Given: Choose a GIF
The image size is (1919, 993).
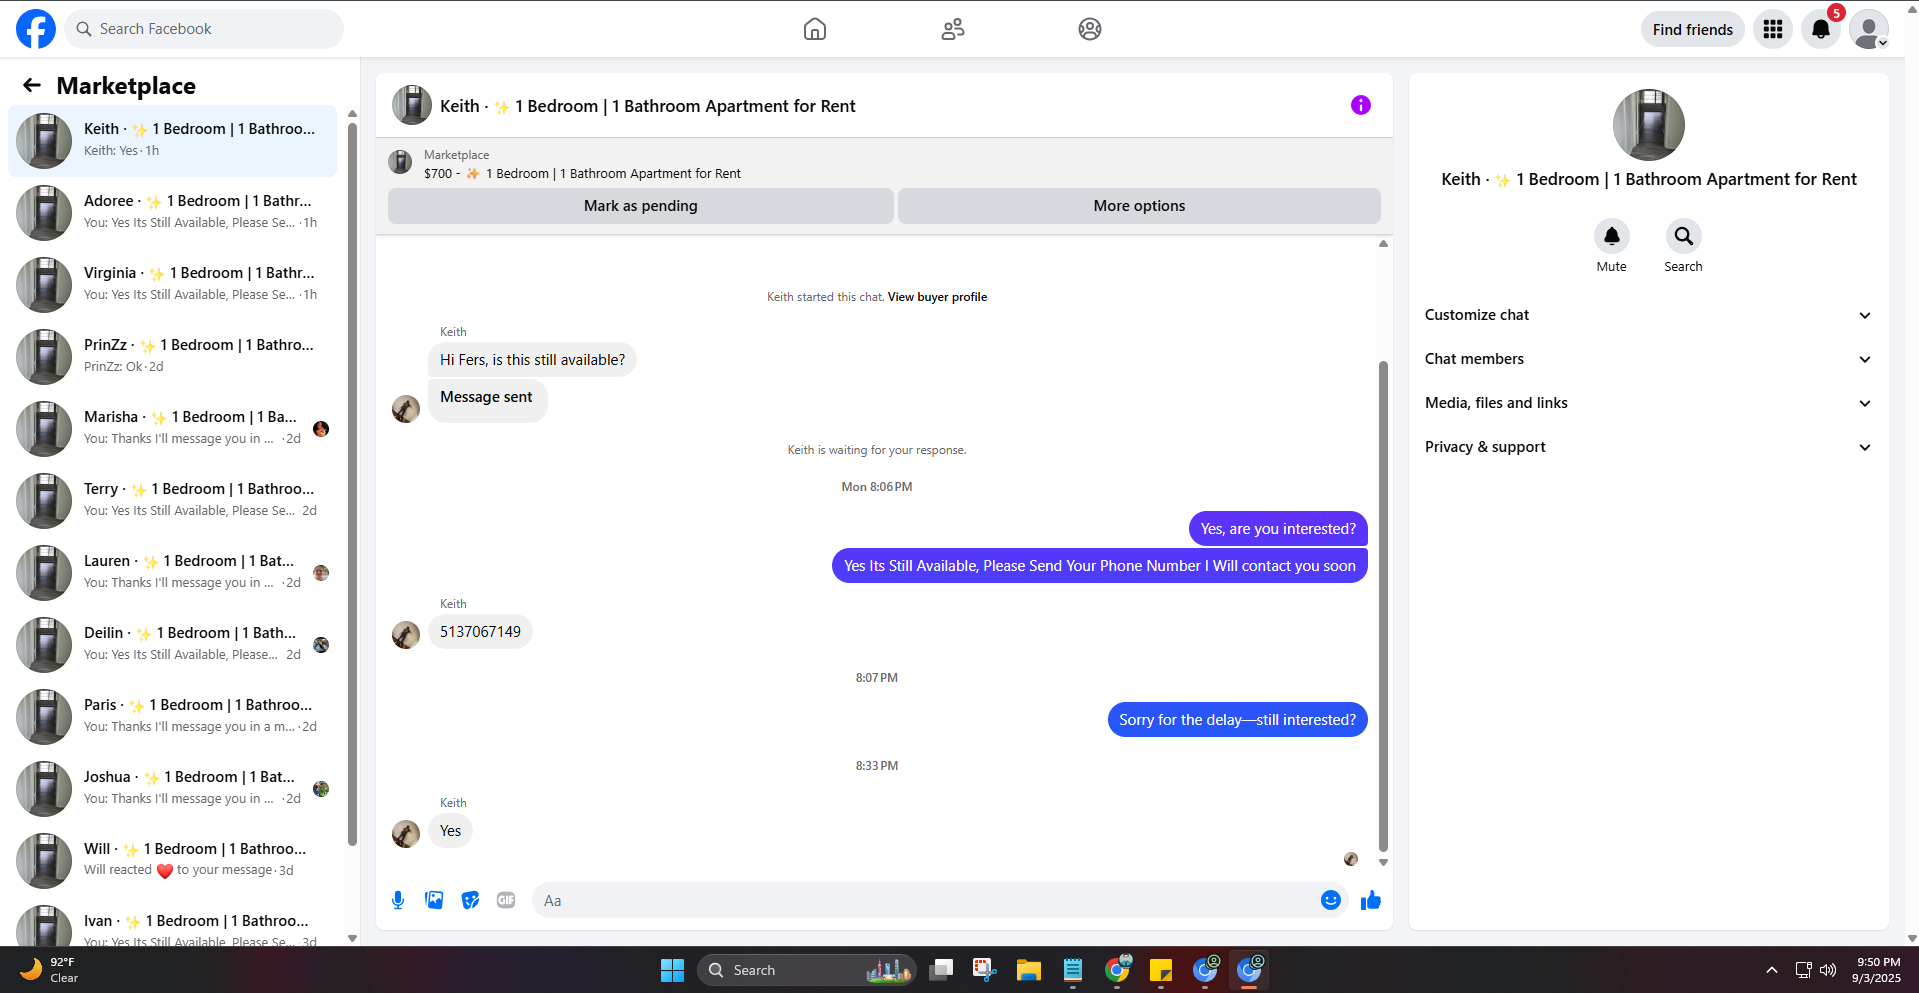Looking at the screenshot, I should click(506, 900).
